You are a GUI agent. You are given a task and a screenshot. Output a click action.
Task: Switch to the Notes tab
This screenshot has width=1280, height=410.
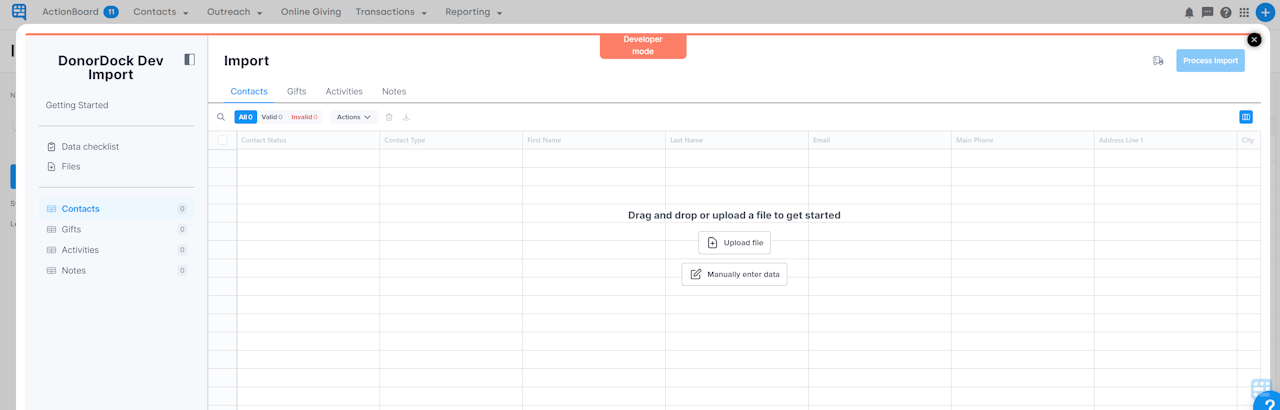point(394,91)
